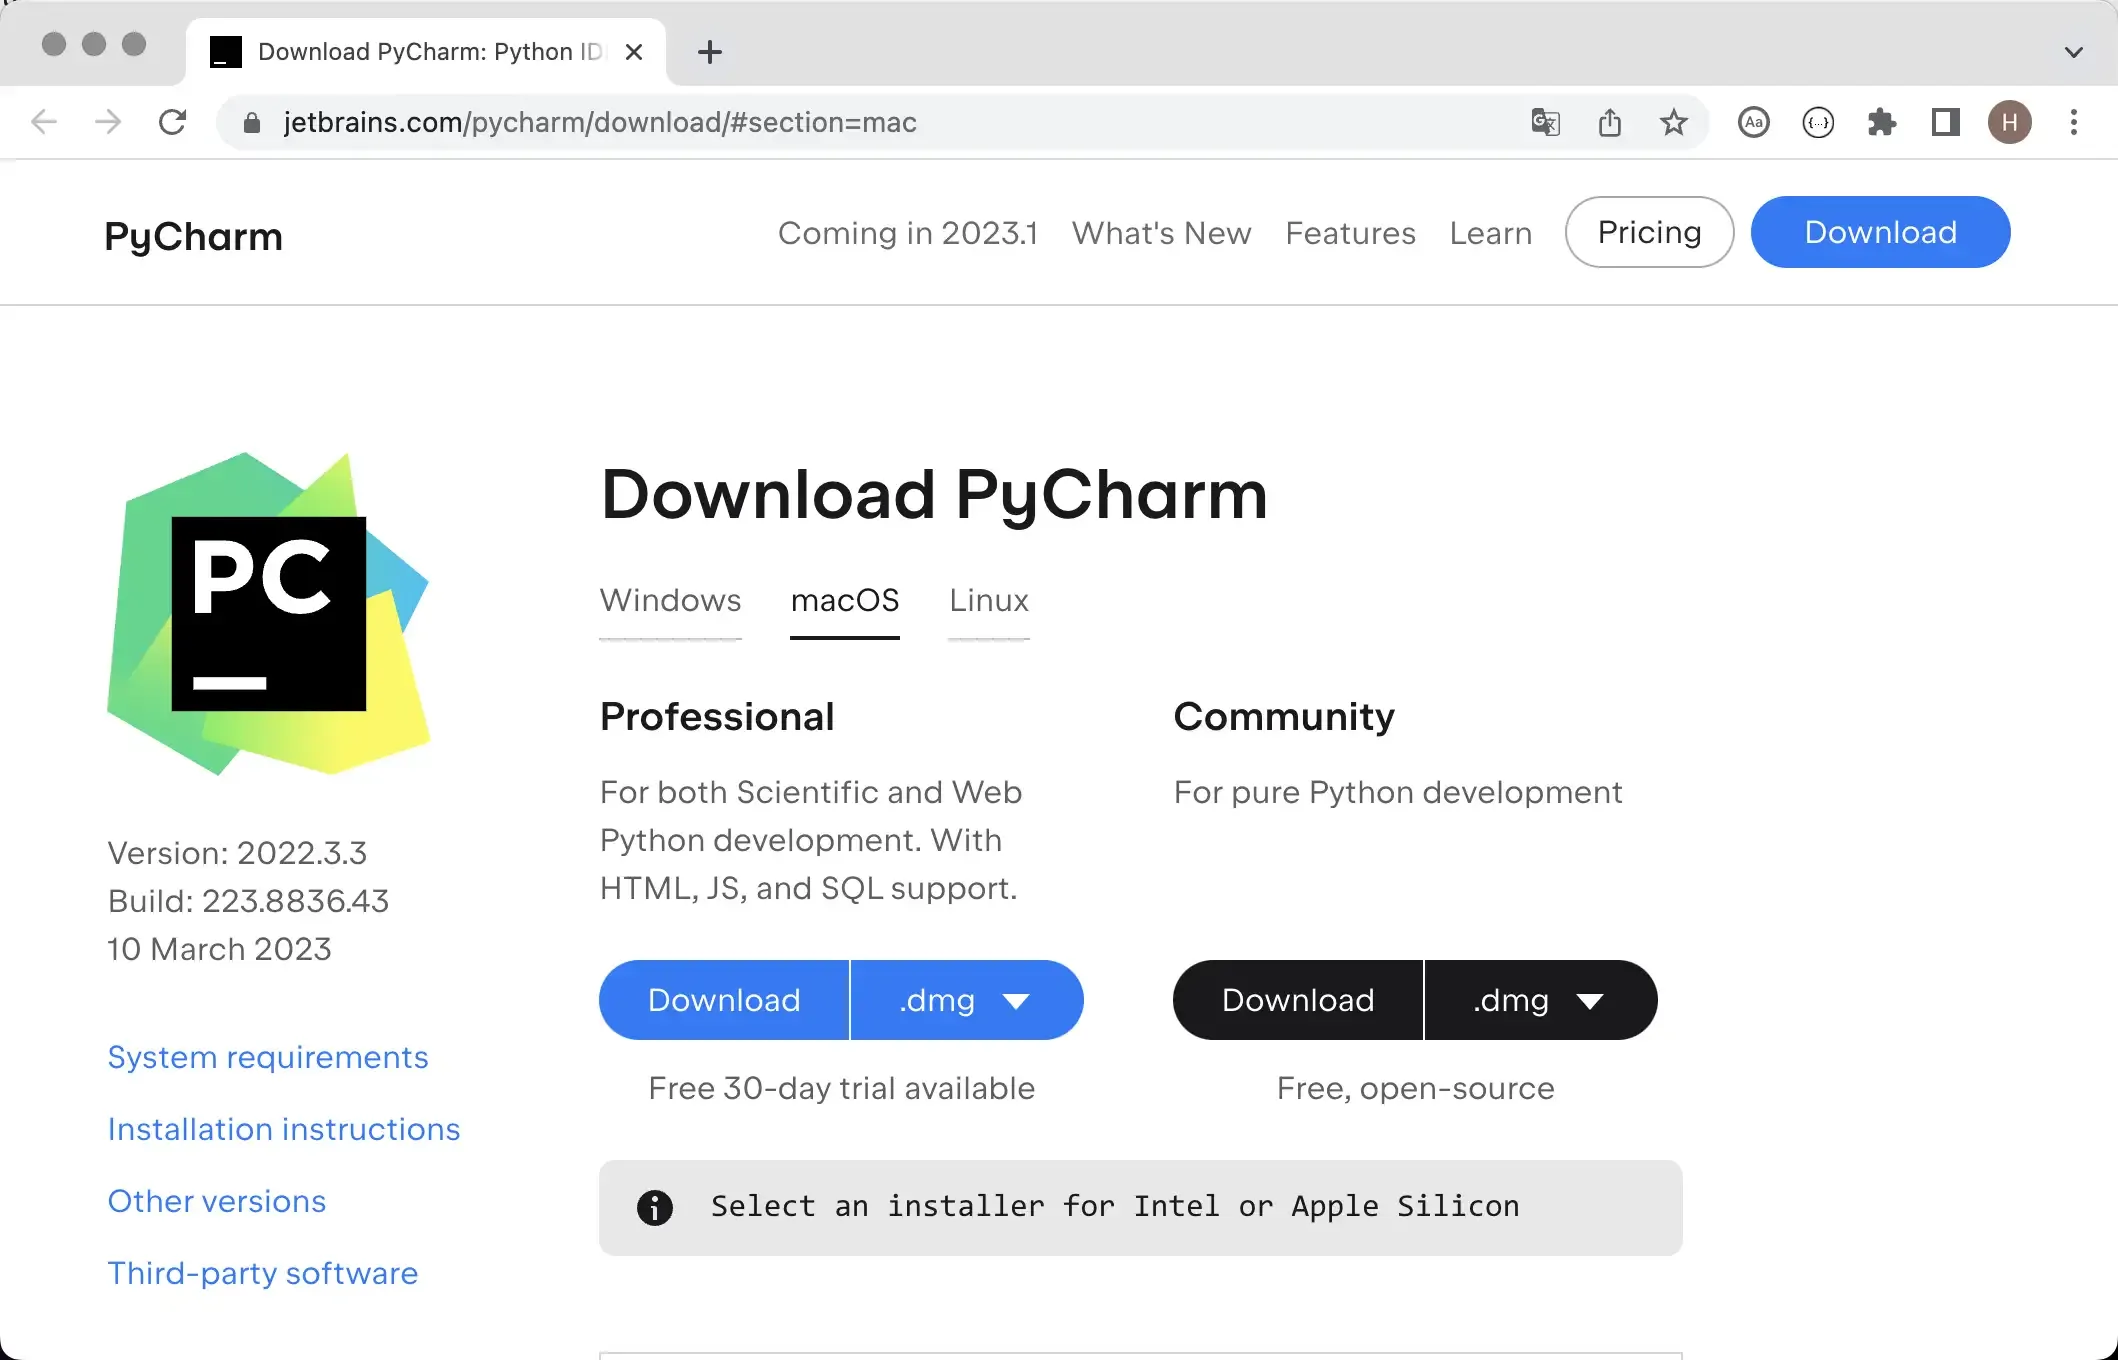
Task: Open Google Translate in the address bar
Action: [1545, 122]
